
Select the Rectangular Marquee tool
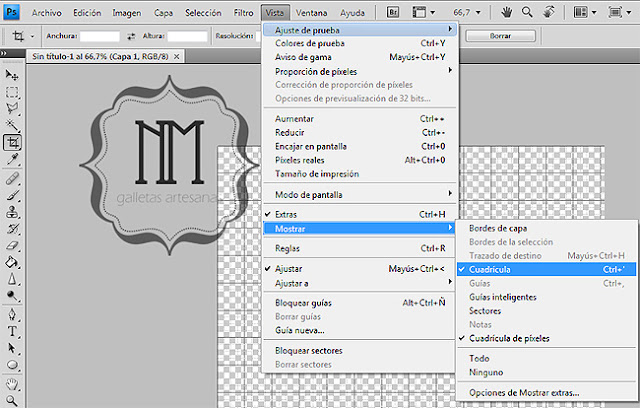coord(12,92)
